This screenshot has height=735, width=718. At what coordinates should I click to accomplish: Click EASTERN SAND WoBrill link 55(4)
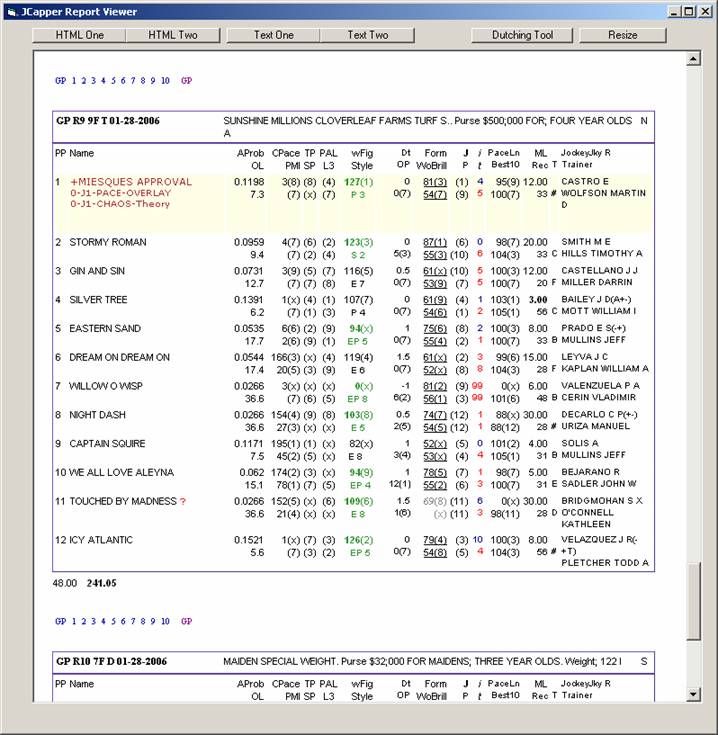[x=435, y=341]
